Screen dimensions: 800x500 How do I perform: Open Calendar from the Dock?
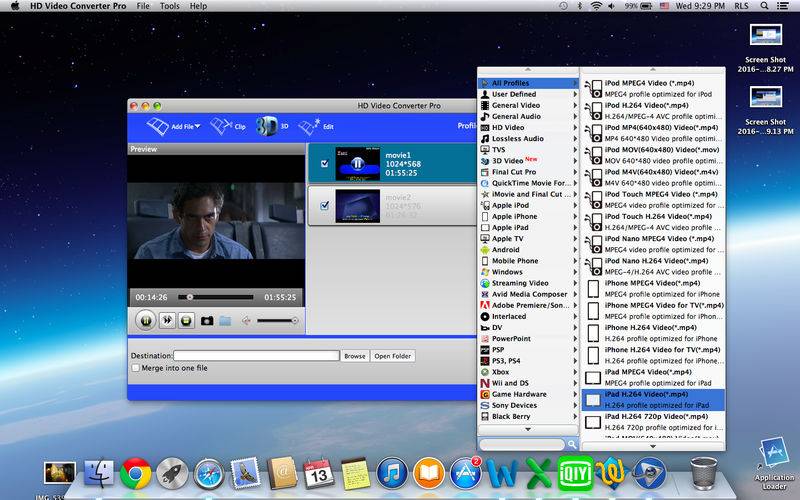(x=319, y=473)
